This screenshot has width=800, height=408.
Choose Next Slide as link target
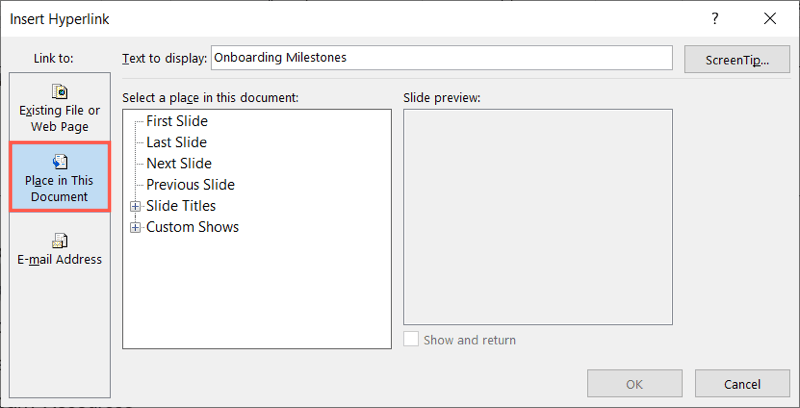(179, 164)
